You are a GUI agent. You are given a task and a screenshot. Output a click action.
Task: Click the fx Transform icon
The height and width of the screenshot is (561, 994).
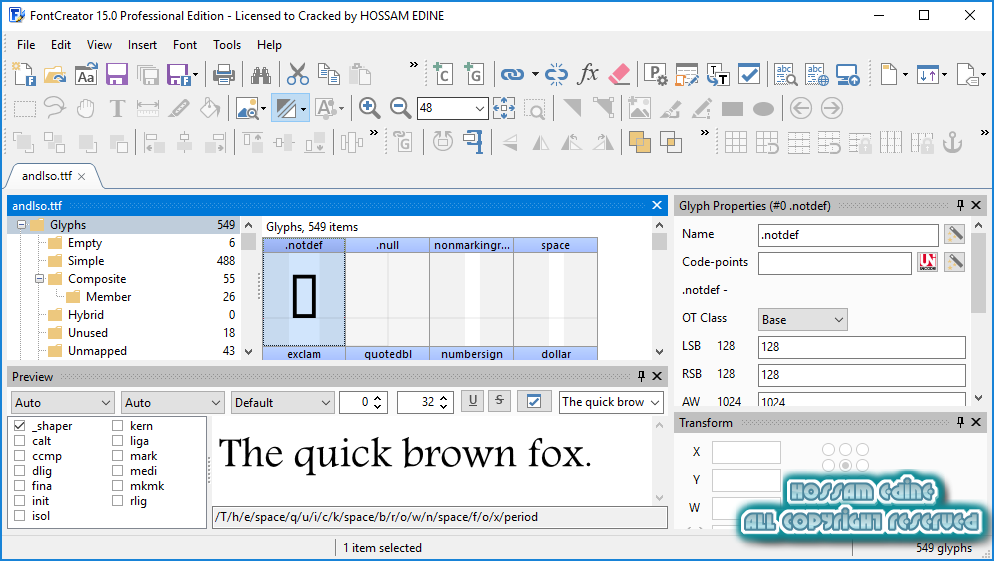point(588,74)
